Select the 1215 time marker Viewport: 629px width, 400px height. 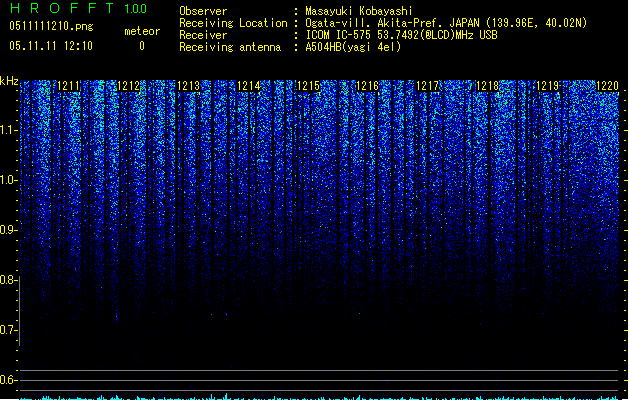click(308, 86)
